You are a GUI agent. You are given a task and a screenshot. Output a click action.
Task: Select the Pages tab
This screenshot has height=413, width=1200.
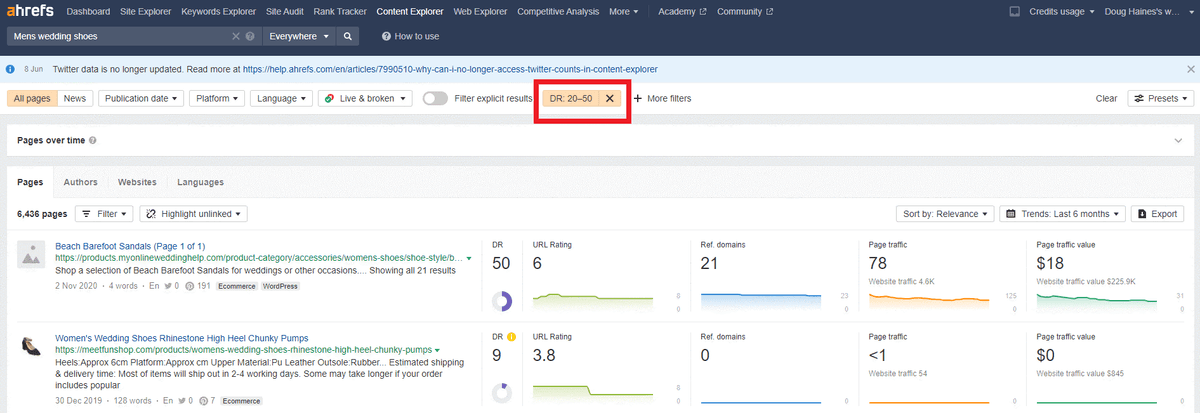30,182
